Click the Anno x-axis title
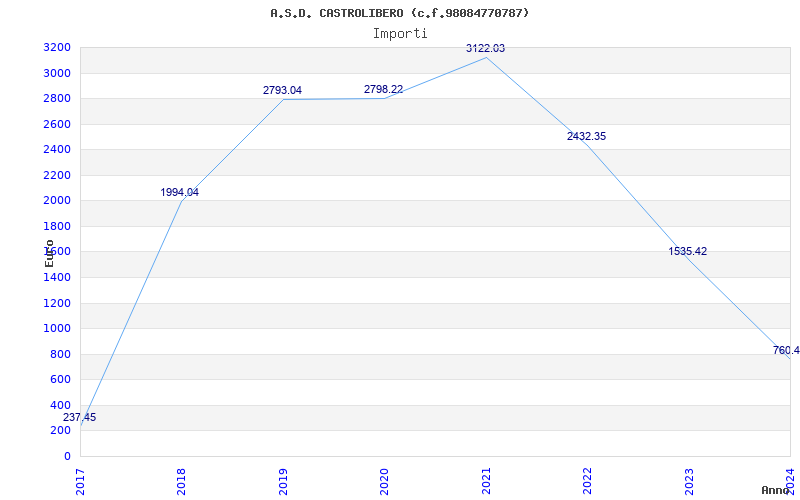 (775, 490)
